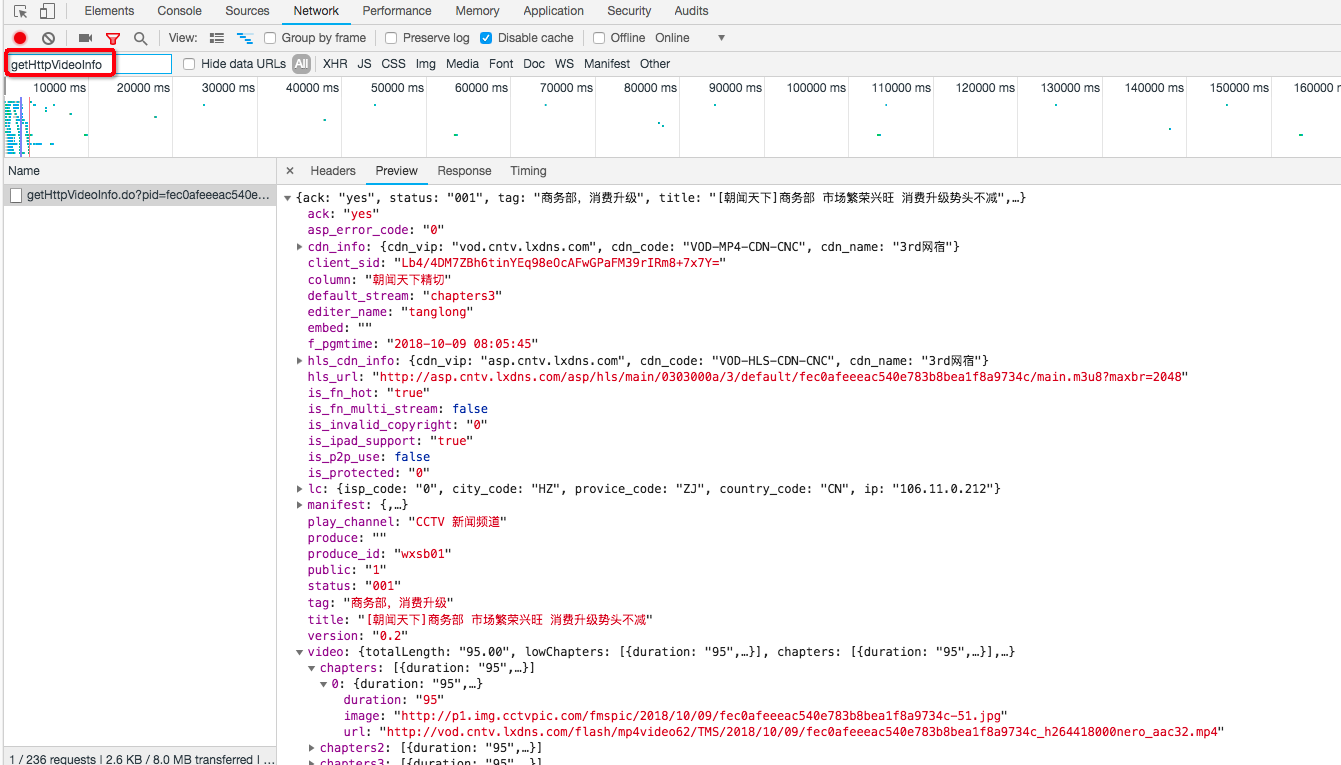Filter requests by Other type
Image resolution: width=1341 pixels, height=765 pixels.
655,64
